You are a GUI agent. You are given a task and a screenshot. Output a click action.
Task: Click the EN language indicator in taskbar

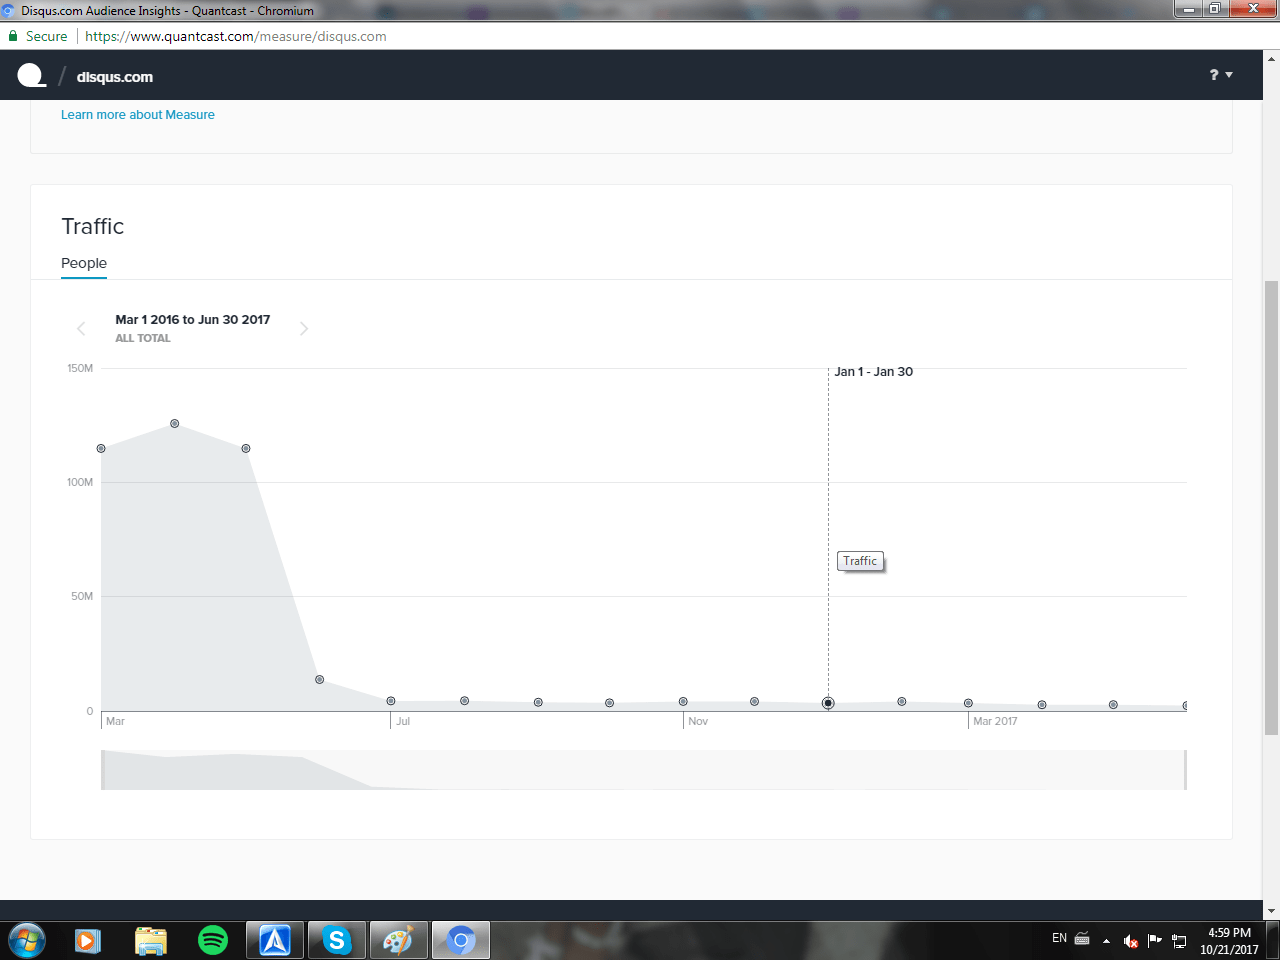[x=1060, y=938]
